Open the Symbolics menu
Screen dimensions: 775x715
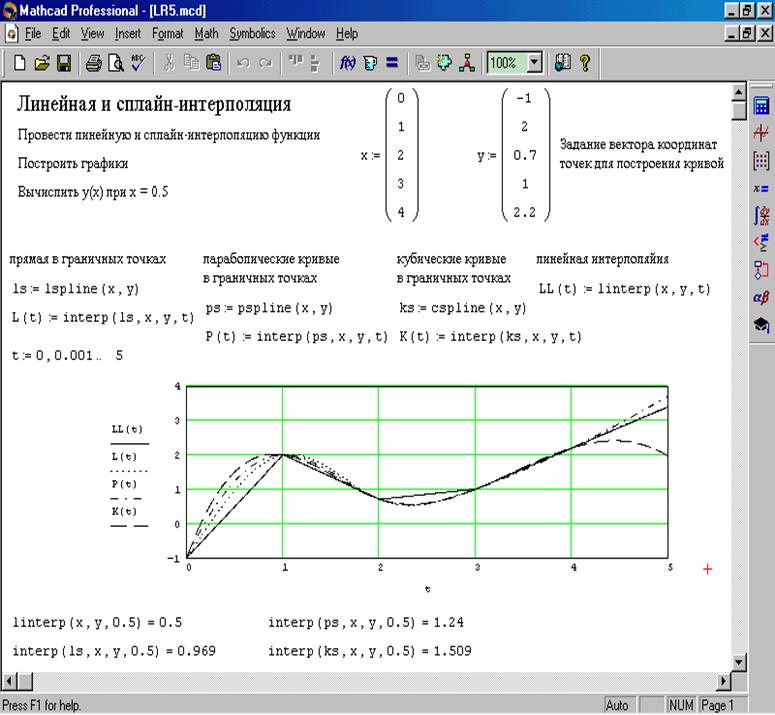(252, 33)
